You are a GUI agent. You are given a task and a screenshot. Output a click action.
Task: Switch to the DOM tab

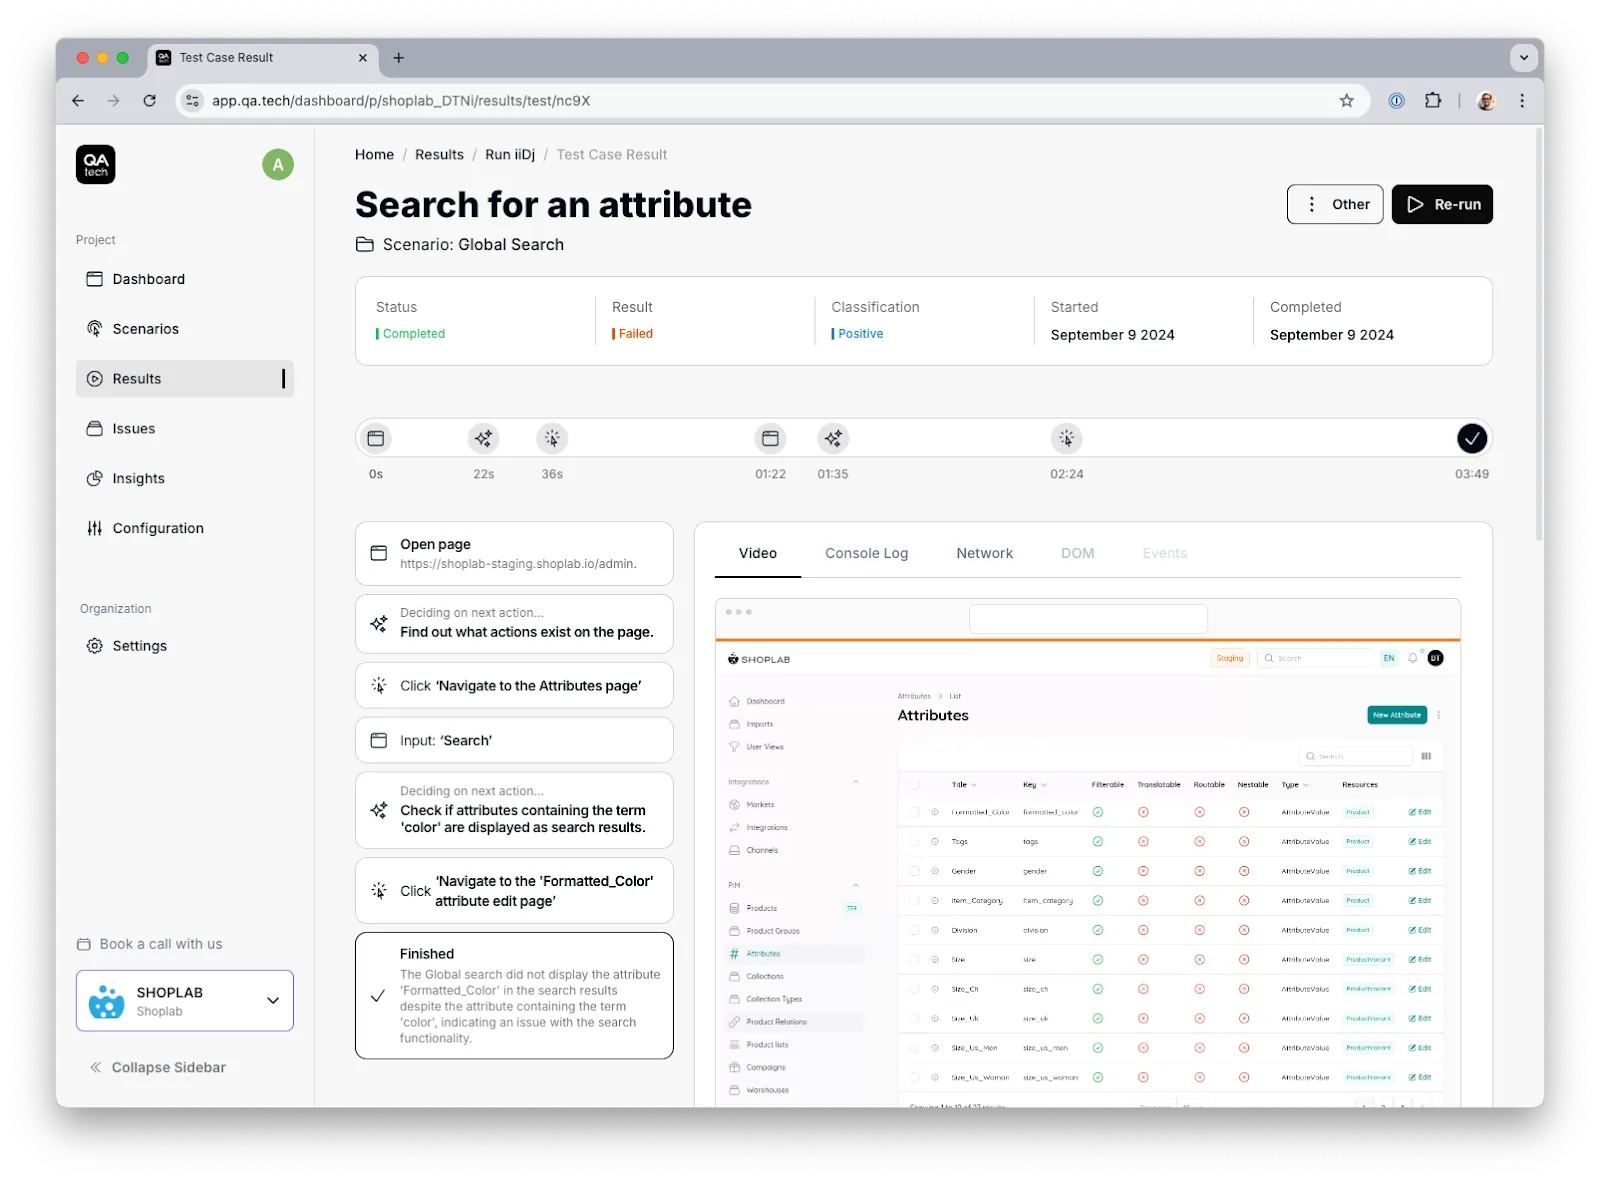point(1077,553)
